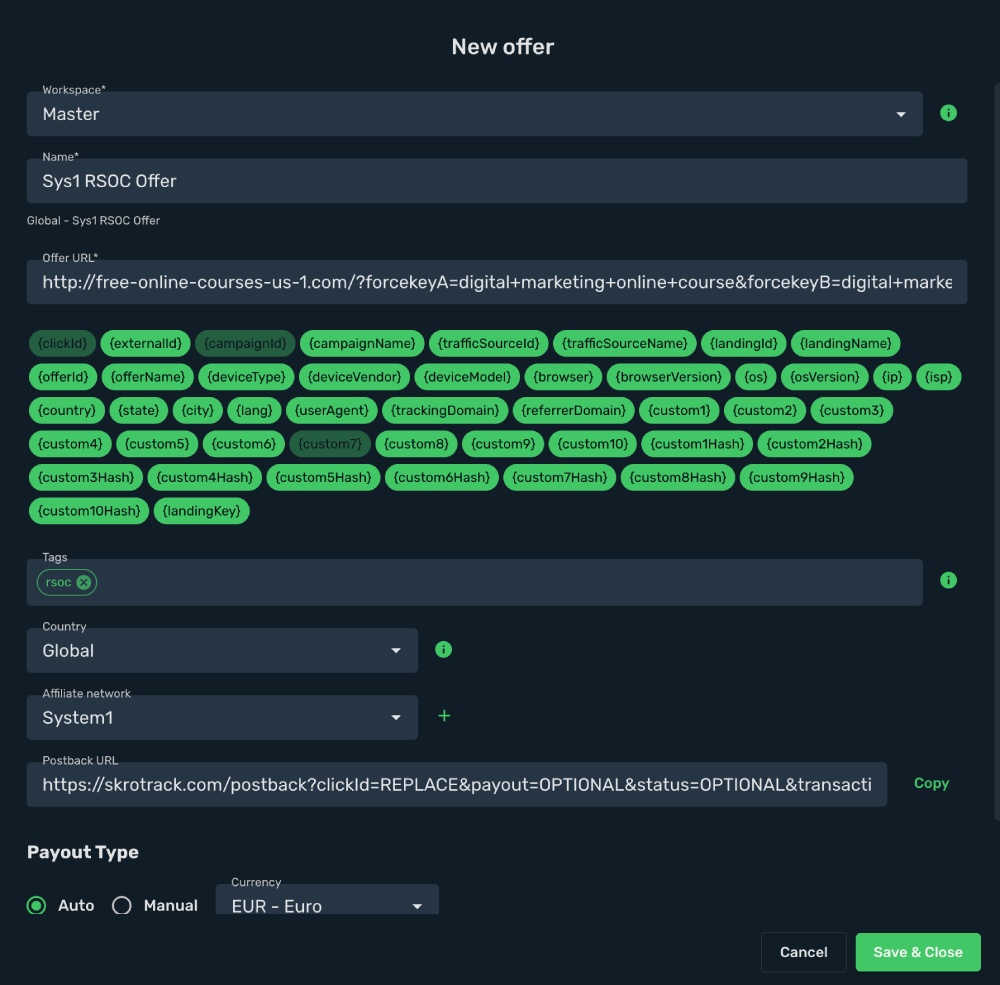
Task: Expand the Affiliate network dropdown
Action: tap(222, 717)
